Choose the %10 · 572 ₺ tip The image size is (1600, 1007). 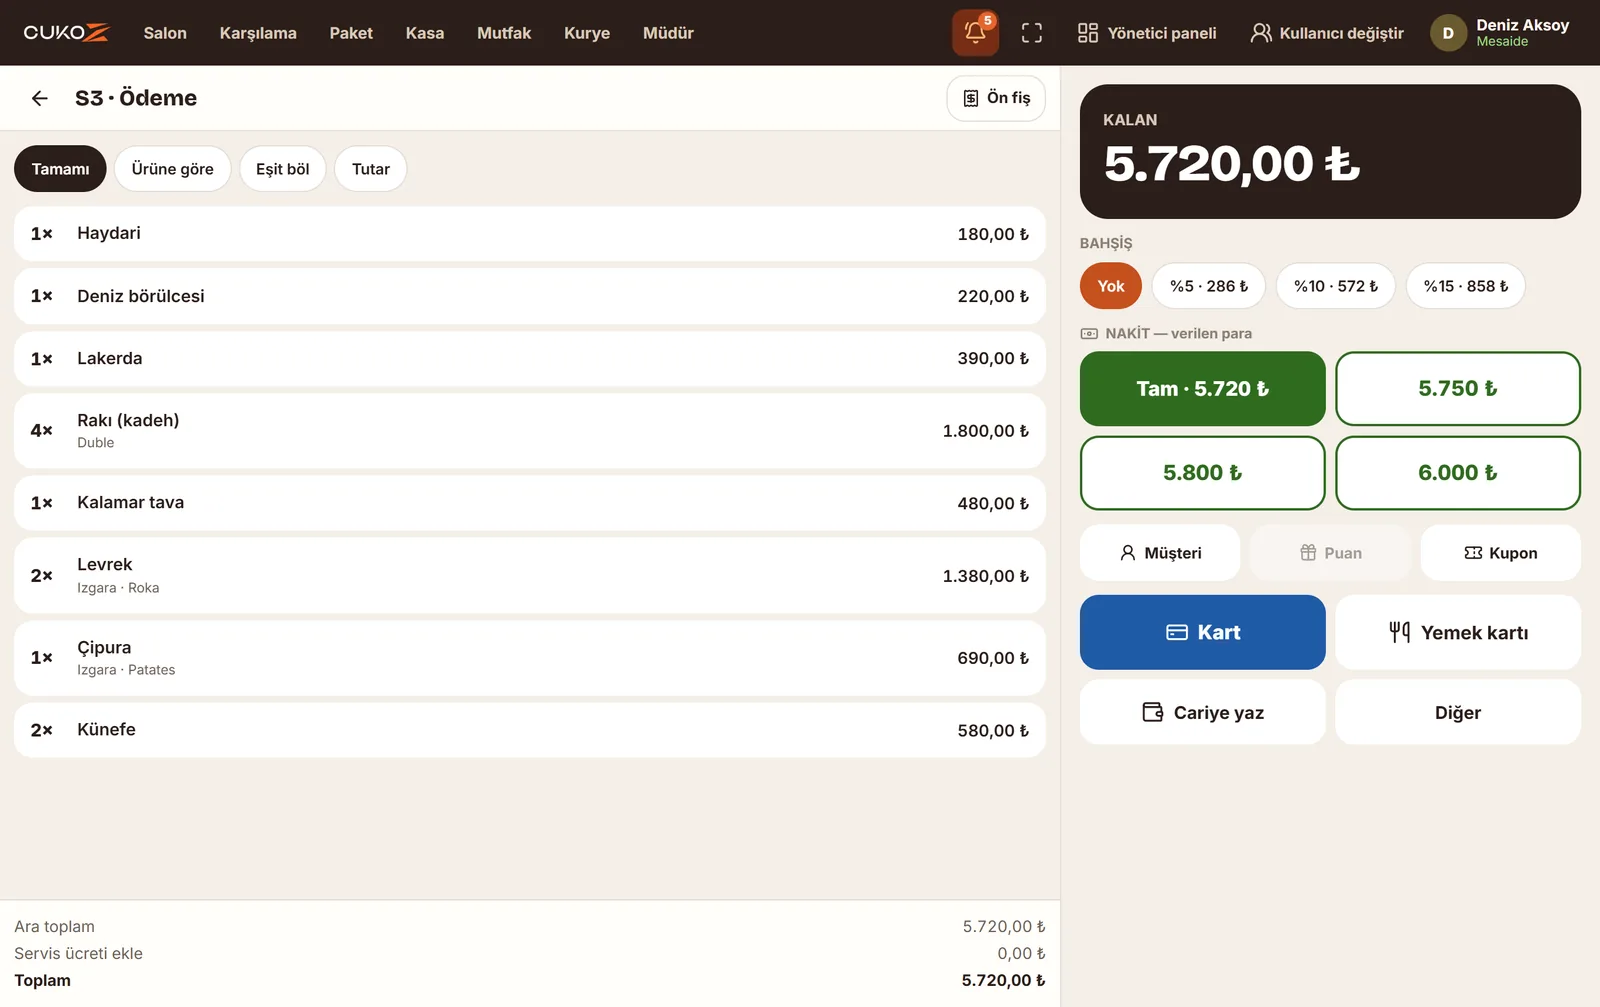[1336, 286]
